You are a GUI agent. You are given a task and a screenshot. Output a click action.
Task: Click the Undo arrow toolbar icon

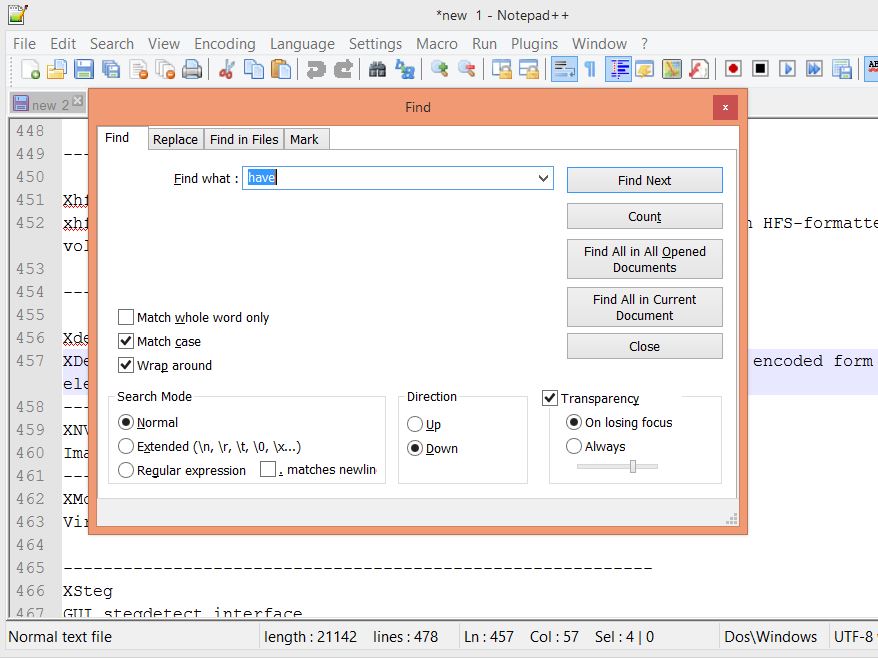click(x=316, y=69)
